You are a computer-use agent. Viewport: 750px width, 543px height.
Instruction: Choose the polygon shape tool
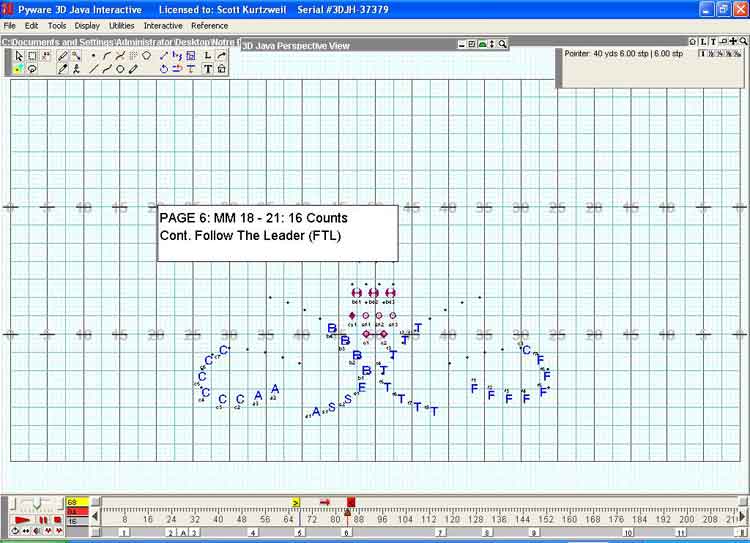point(146,56)
